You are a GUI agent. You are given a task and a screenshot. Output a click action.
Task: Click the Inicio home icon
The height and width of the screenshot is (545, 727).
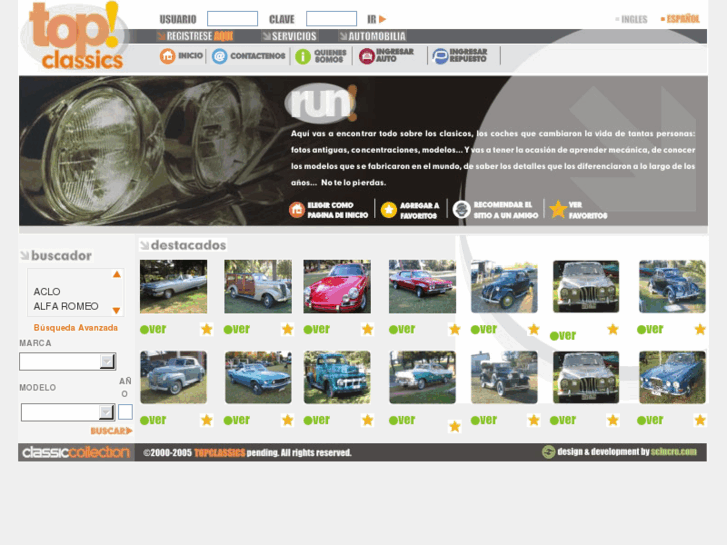point(167,56)
